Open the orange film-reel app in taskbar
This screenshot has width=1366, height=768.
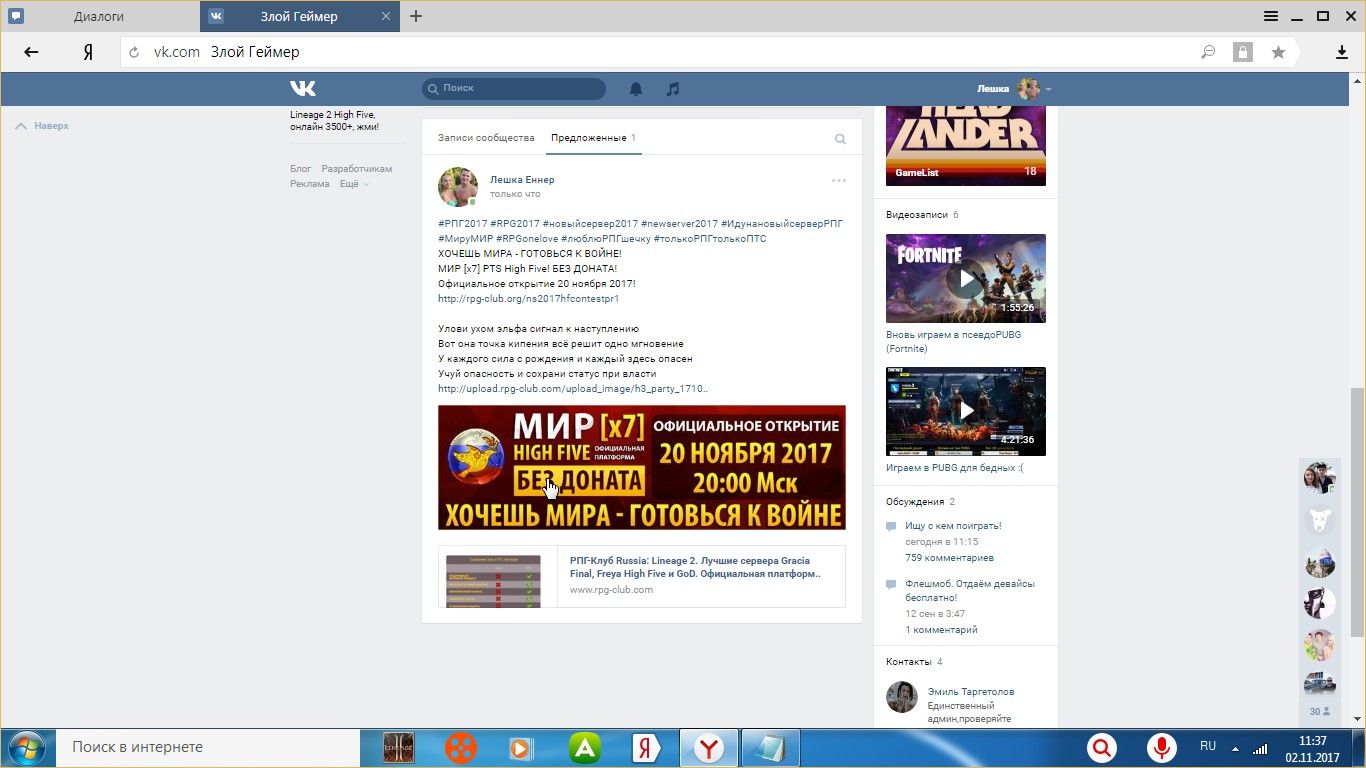tap(461, 748)
